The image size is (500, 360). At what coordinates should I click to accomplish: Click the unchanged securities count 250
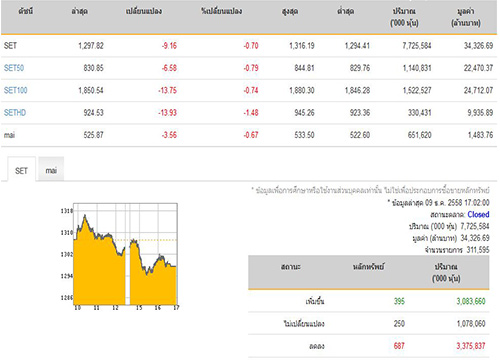(399, 324)
